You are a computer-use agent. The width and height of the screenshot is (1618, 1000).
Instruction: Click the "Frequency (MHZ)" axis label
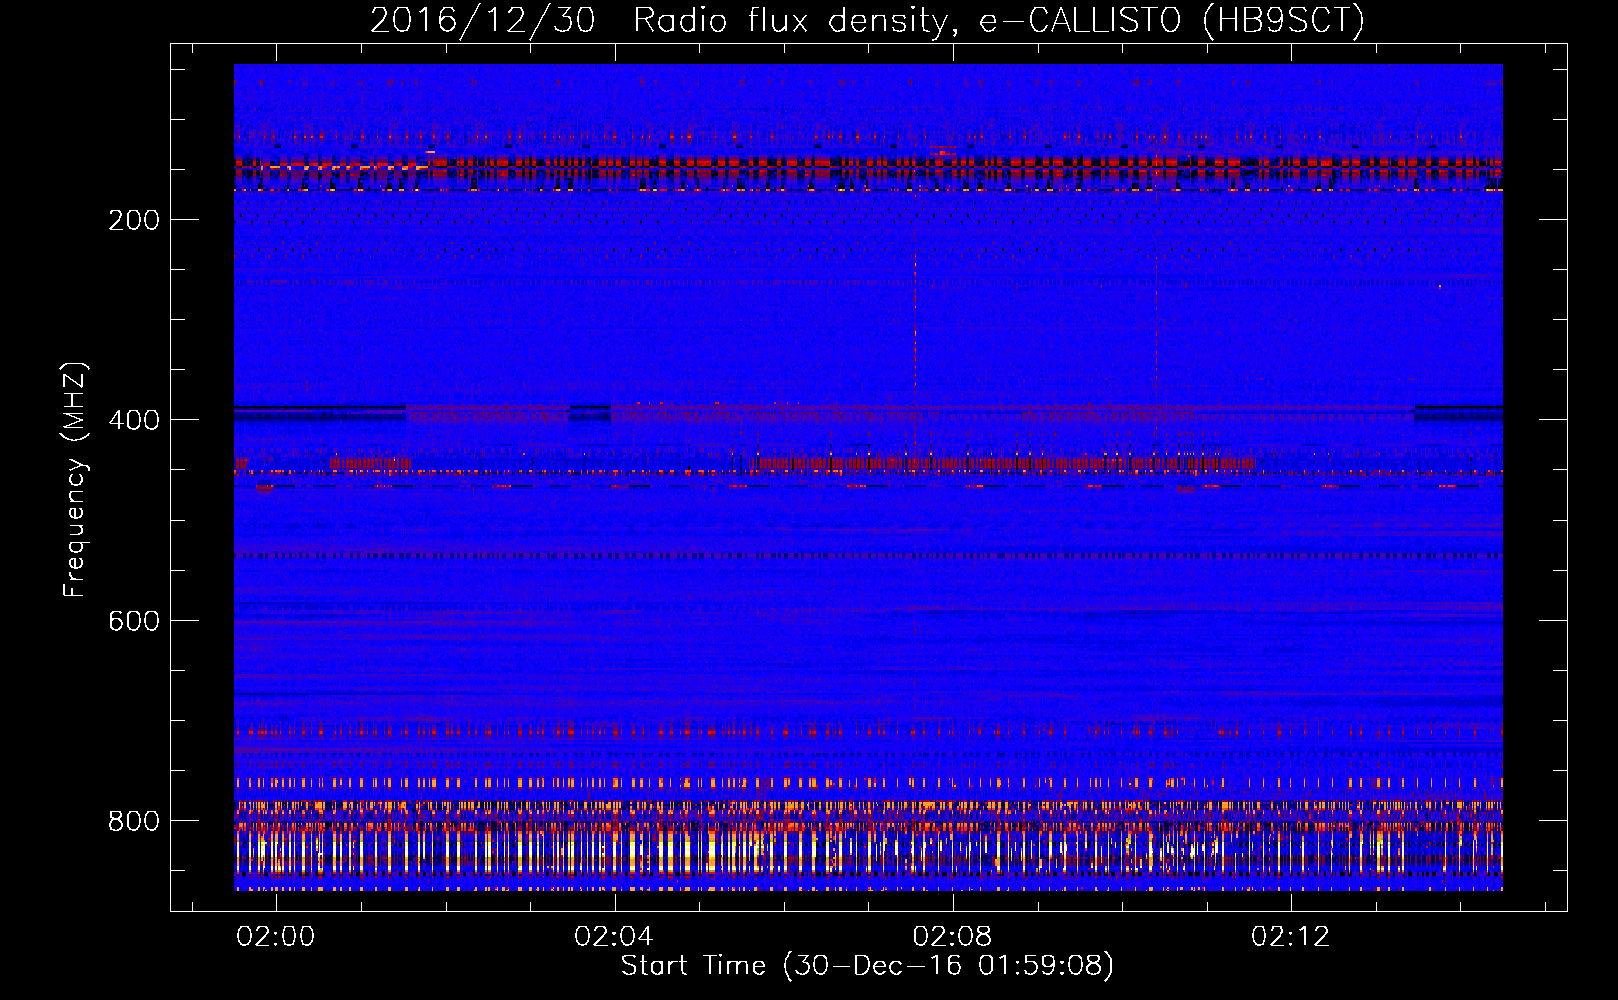pyautogui.click(x=75, y=479)
